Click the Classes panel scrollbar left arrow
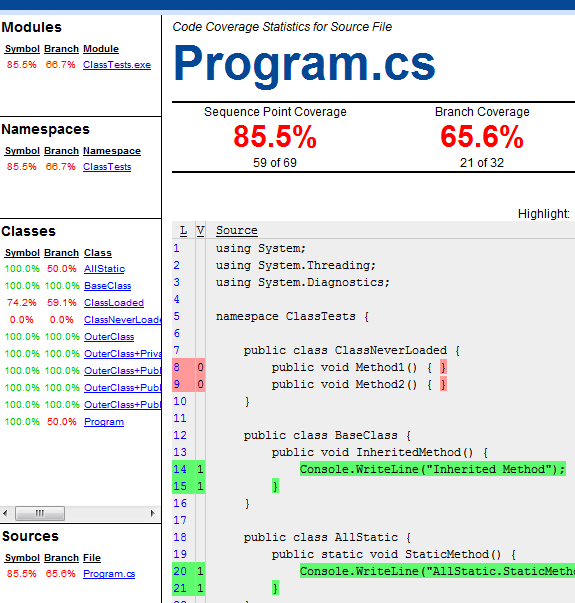The width and height of the screenshot is (575, 603). pyautogui.click(x=5, y=513)
